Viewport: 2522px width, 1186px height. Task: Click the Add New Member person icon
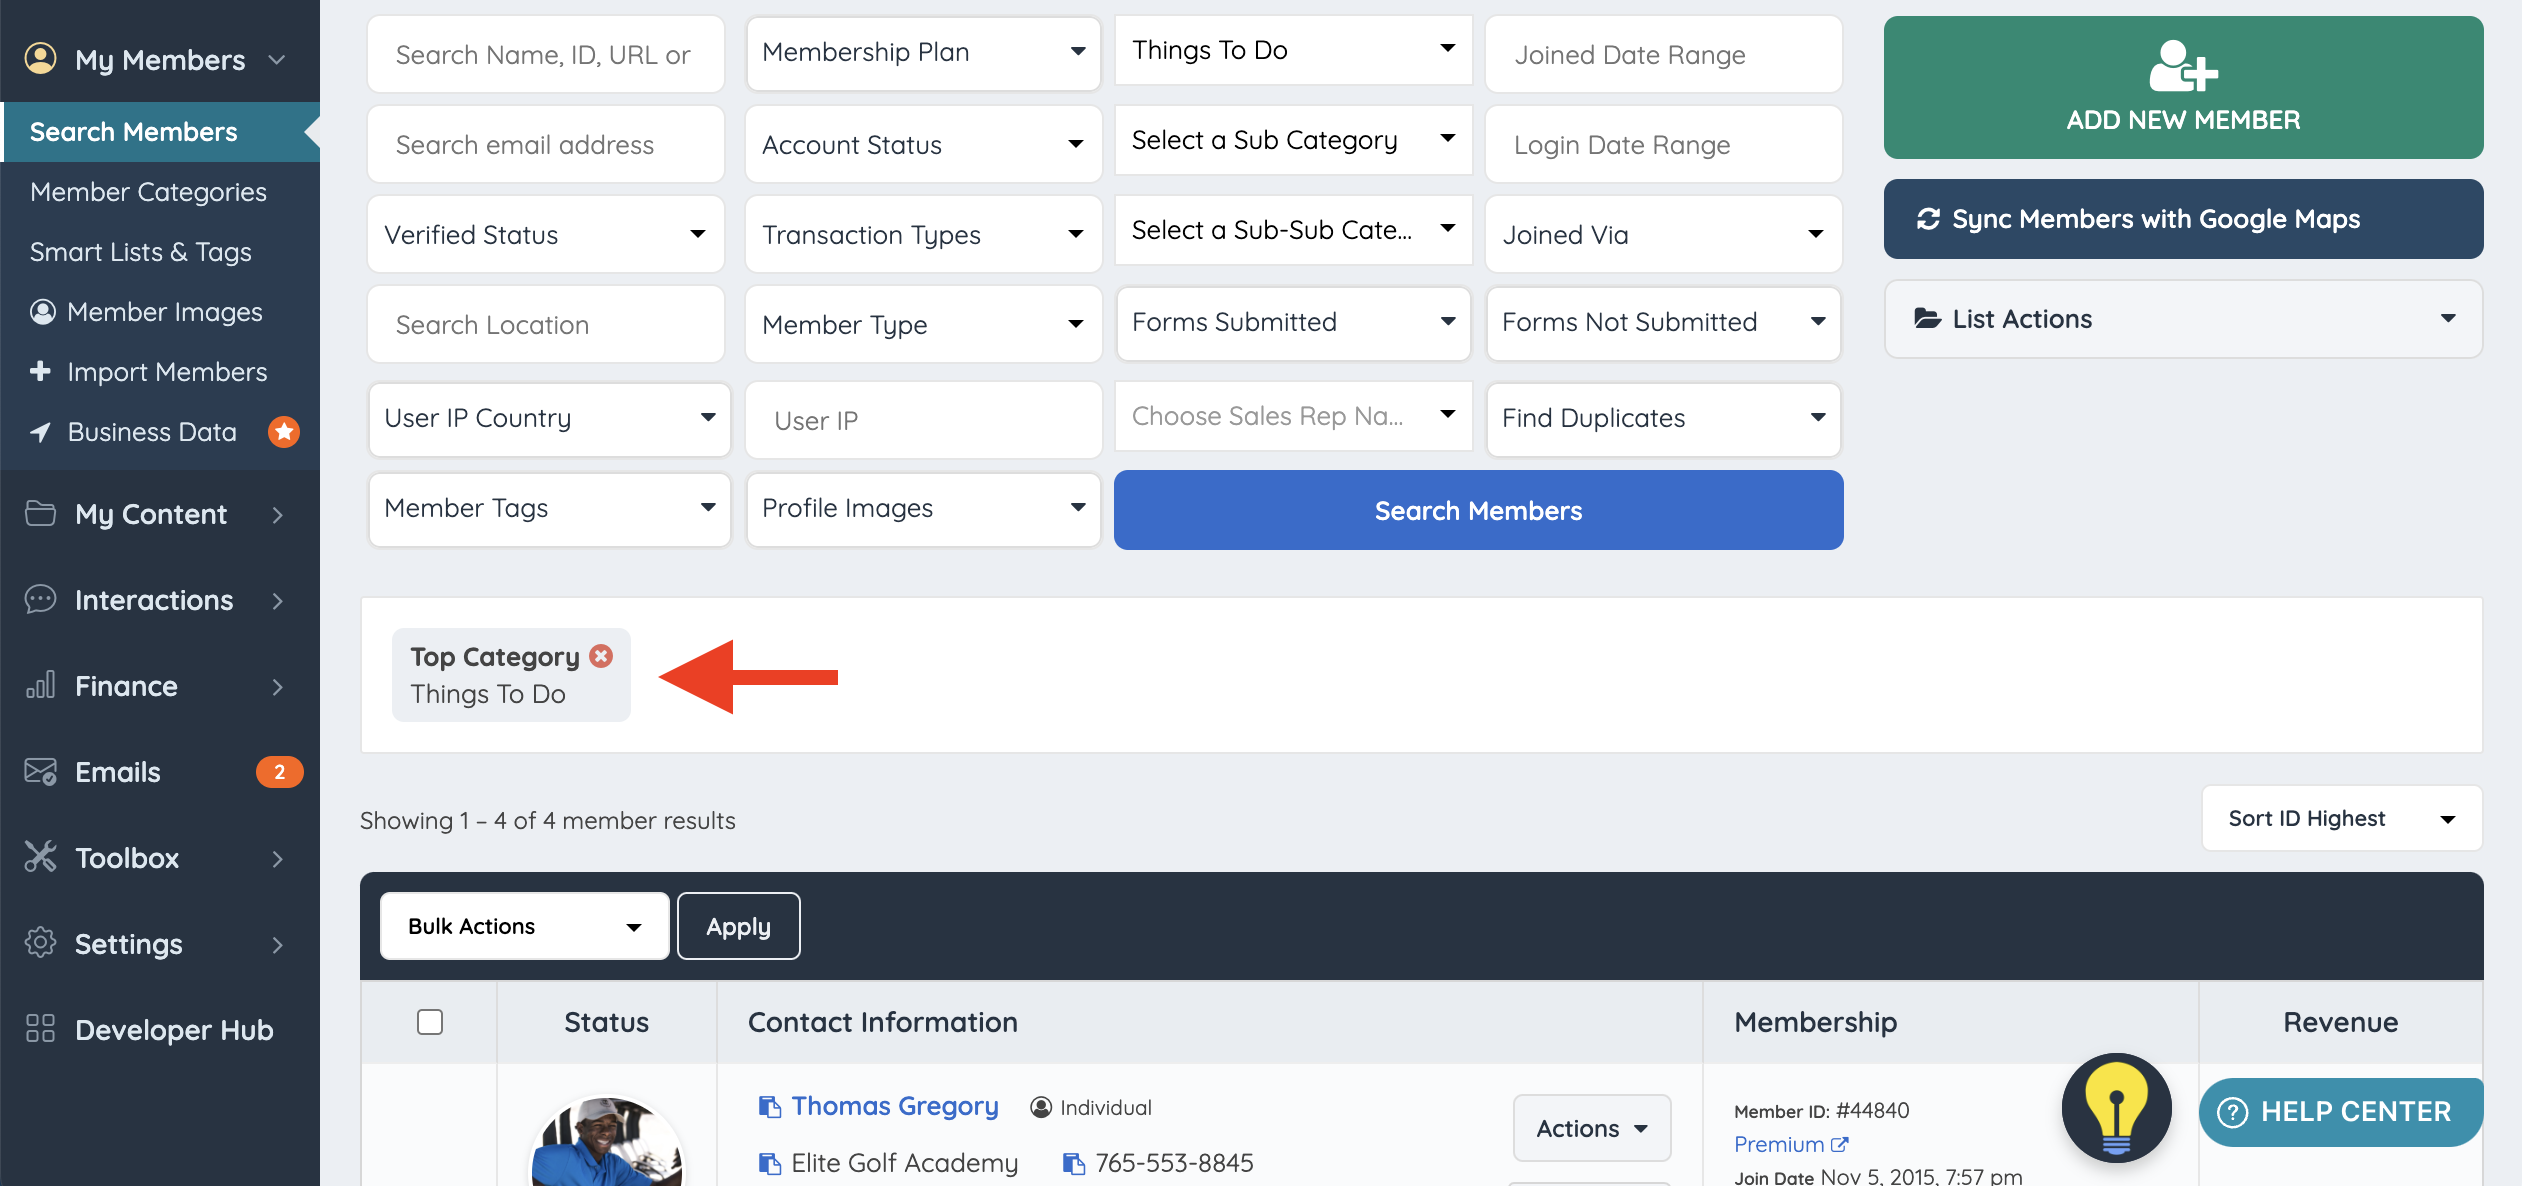2183,66
